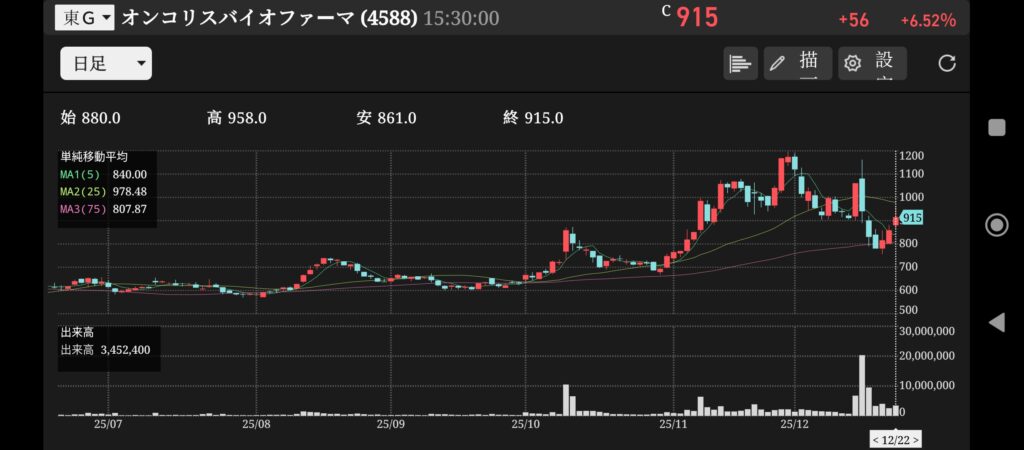Tap the MA3(75) moving average legend entry
The width and height of the screenshot is (1024, 450).
click(x=104, y=208)
